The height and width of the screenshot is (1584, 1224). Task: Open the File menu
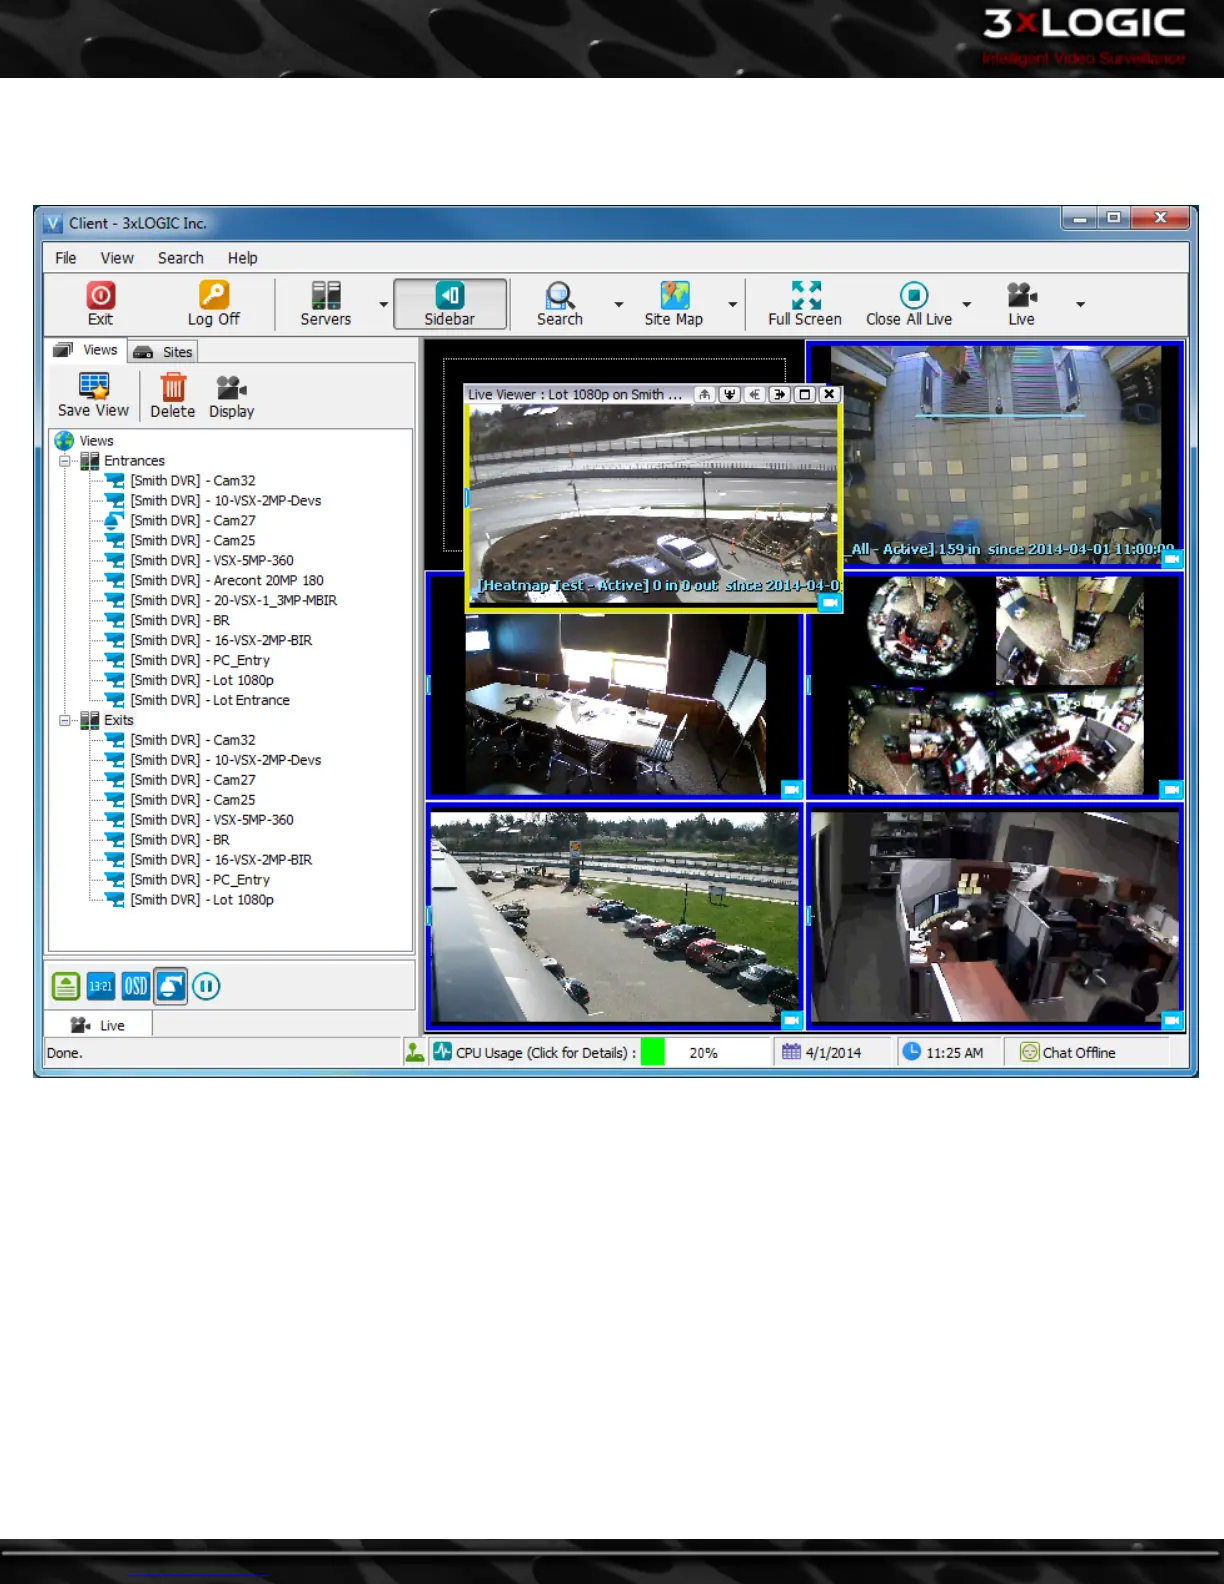[x=66, y=258]
